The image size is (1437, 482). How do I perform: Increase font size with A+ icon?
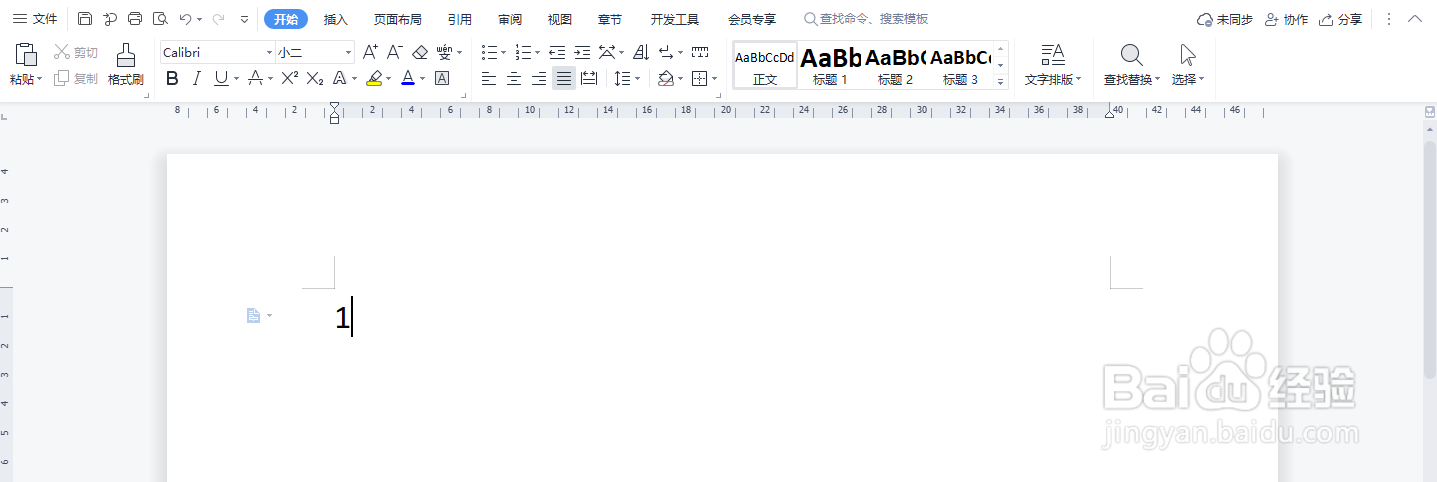[x=370, y=52]
